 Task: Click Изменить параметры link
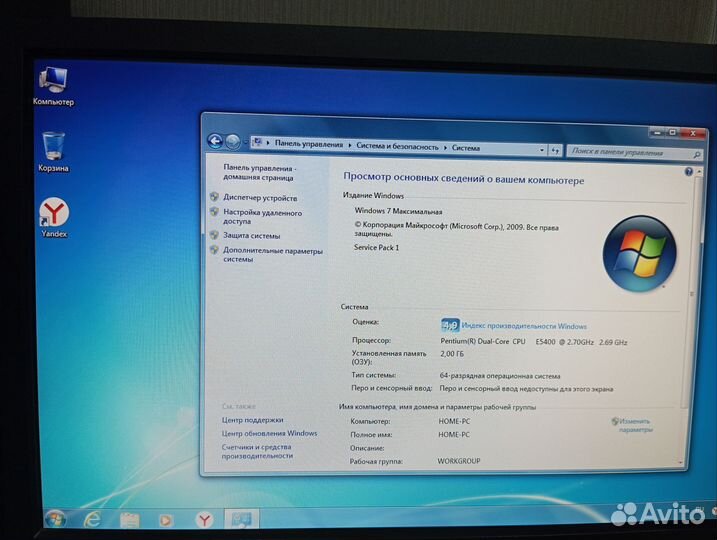(x=634, y=425)
